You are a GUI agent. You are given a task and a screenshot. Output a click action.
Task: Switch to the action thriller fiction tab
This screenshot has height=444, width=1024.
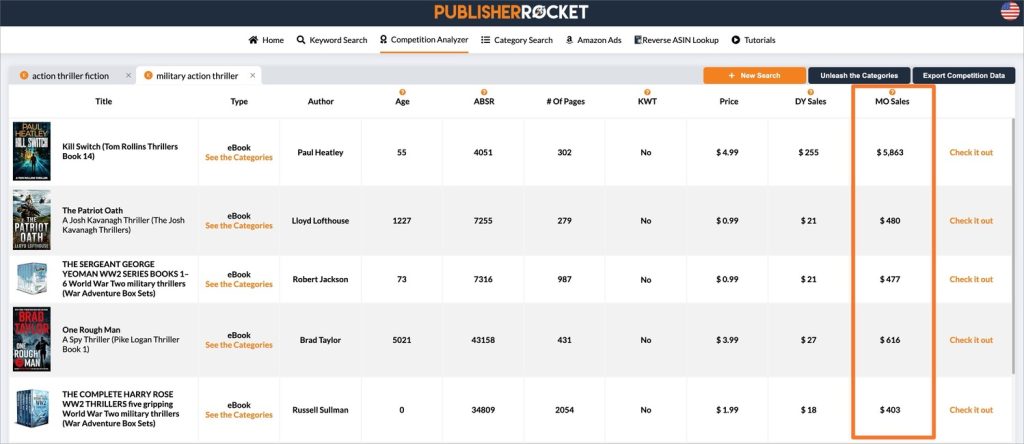click(x=71, y=76)
